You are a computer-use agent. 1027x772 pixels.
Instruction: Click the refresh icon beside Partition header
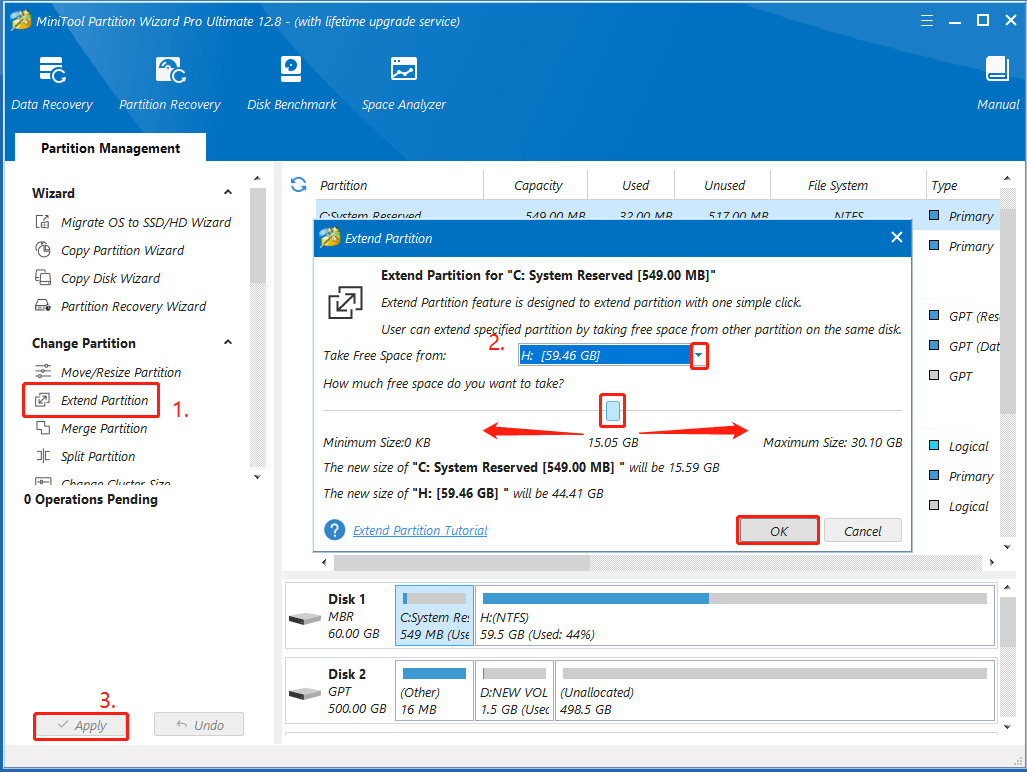pos(299,185)
